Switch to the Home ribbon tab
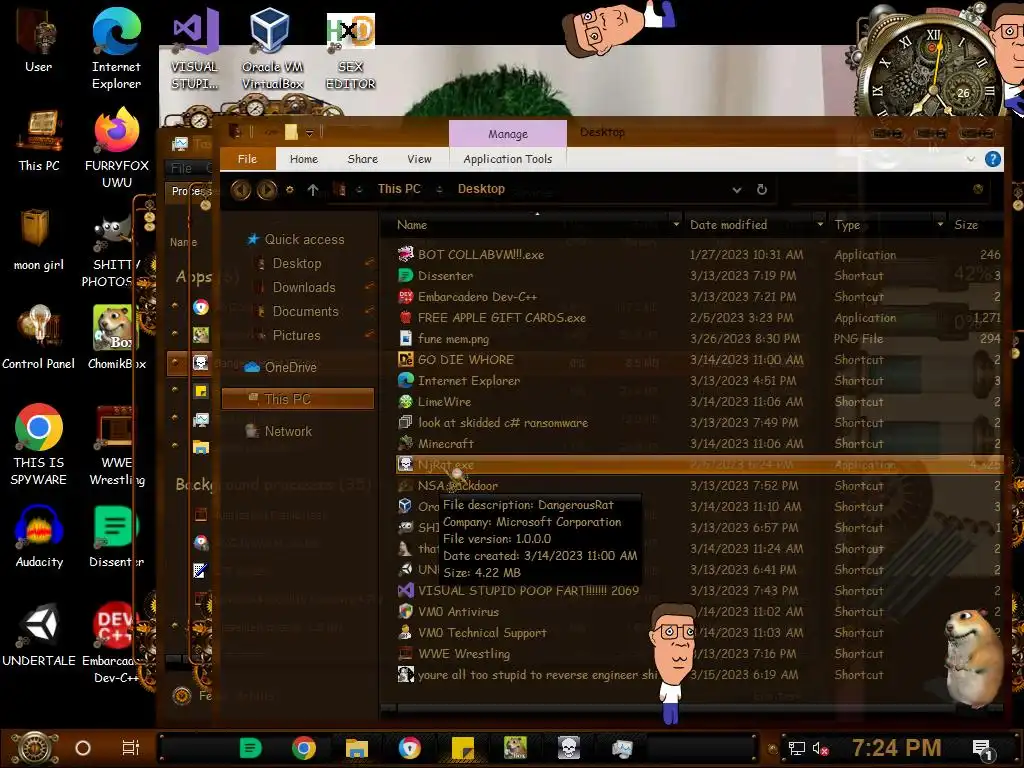This screenshot has height=768, width=1024. pos(304,159)
